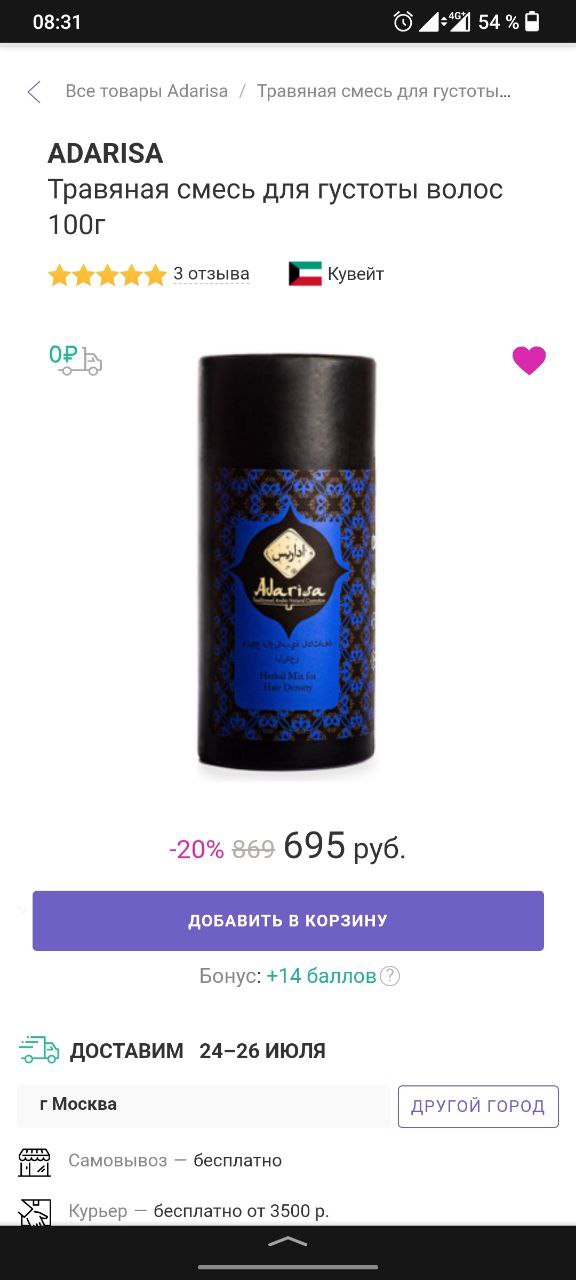Open the Все товары Adarisa breadcrumb
This screenshot has height=1280, width=576.
point(147,91)
